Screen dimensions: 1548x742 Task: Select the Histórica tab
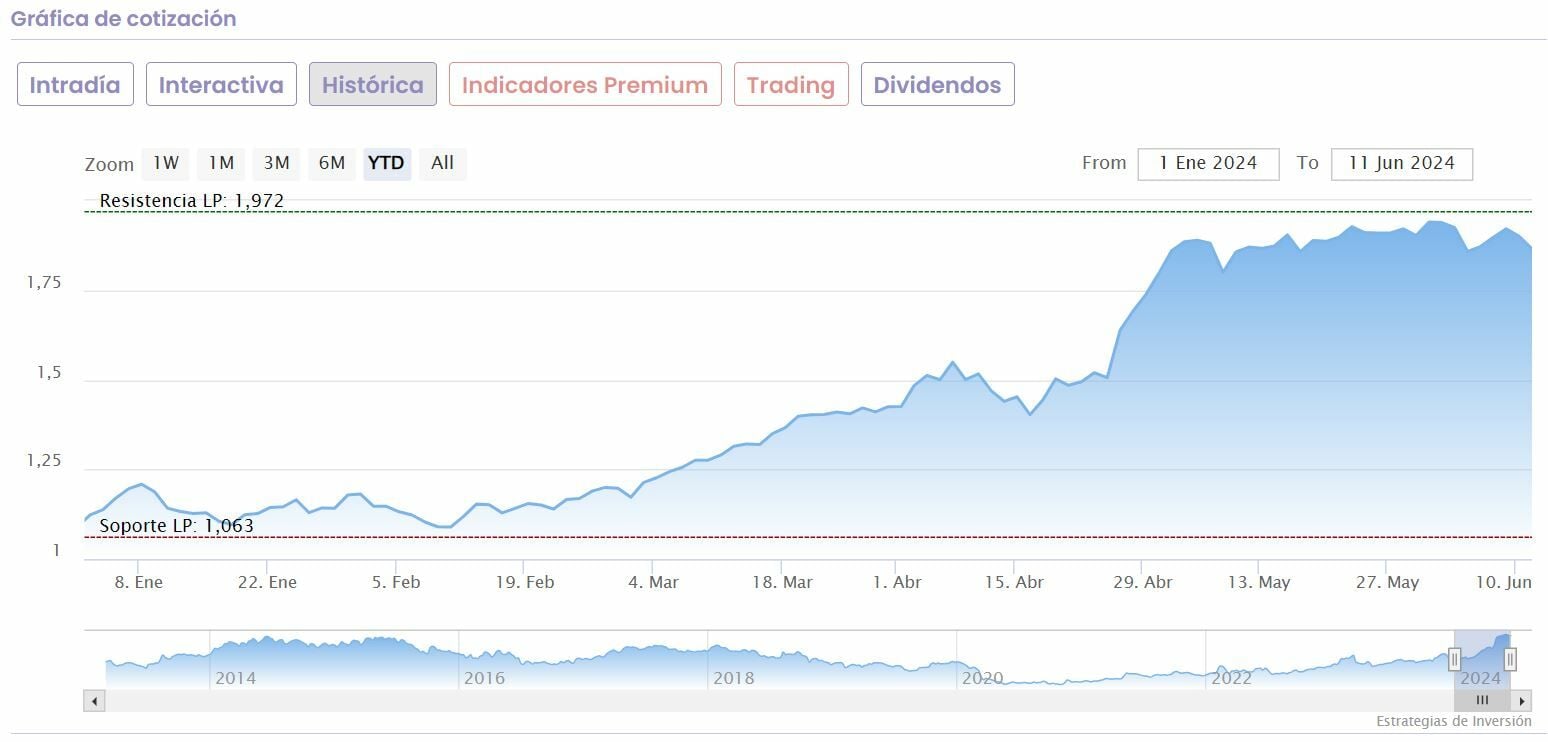(x=372, y=85)
